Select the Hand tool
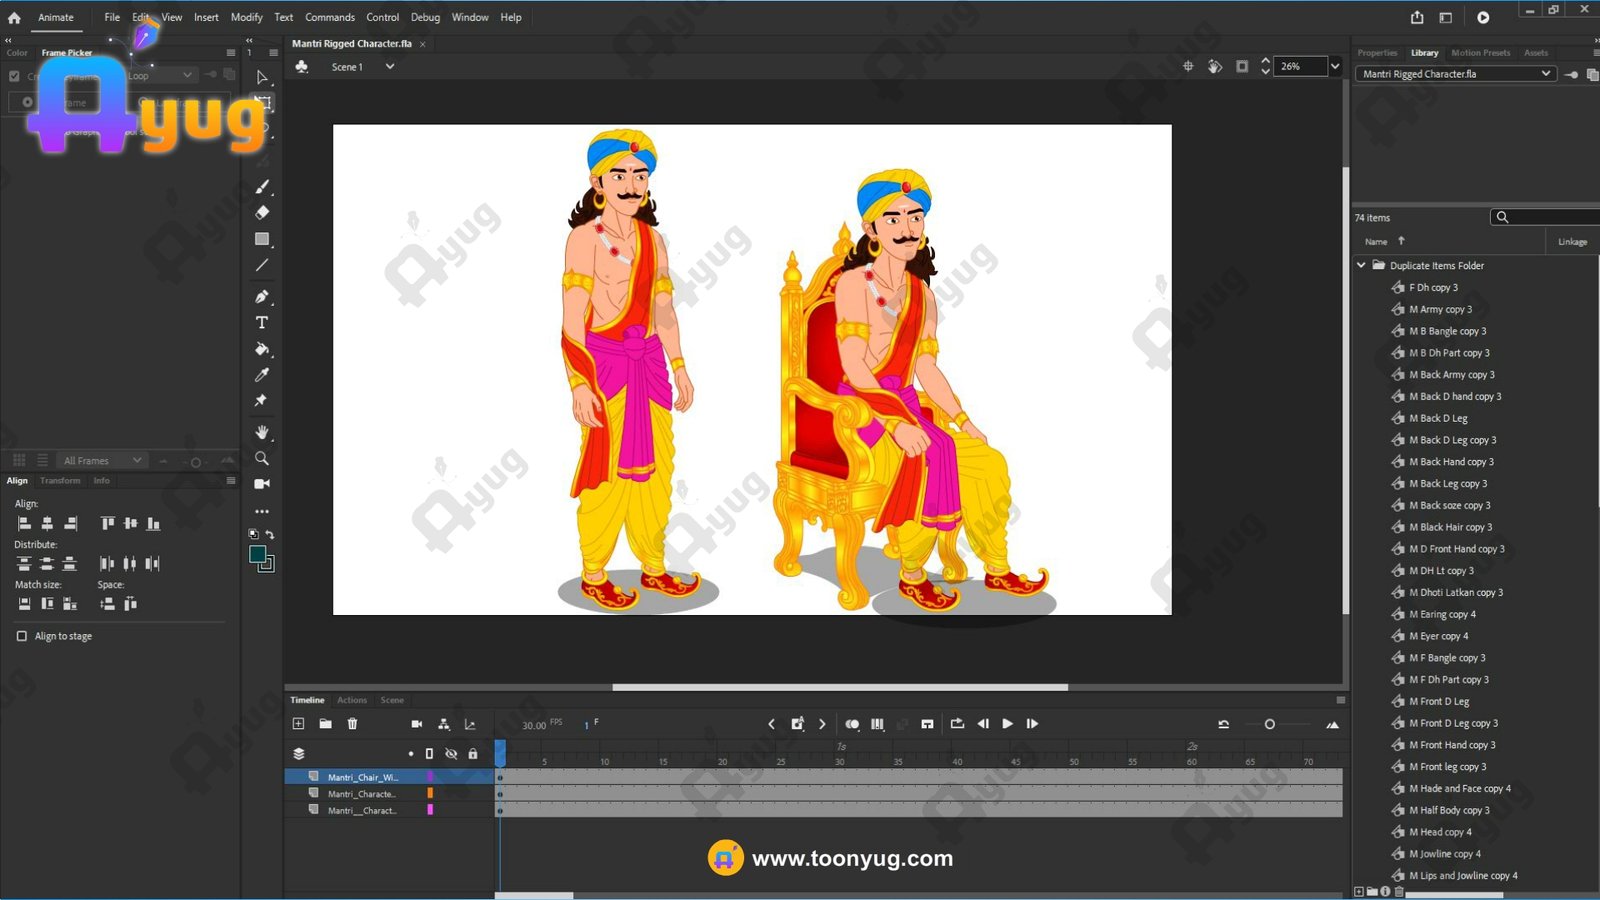The width and height of the screenshot is (1600, 900). coord(262,432)
